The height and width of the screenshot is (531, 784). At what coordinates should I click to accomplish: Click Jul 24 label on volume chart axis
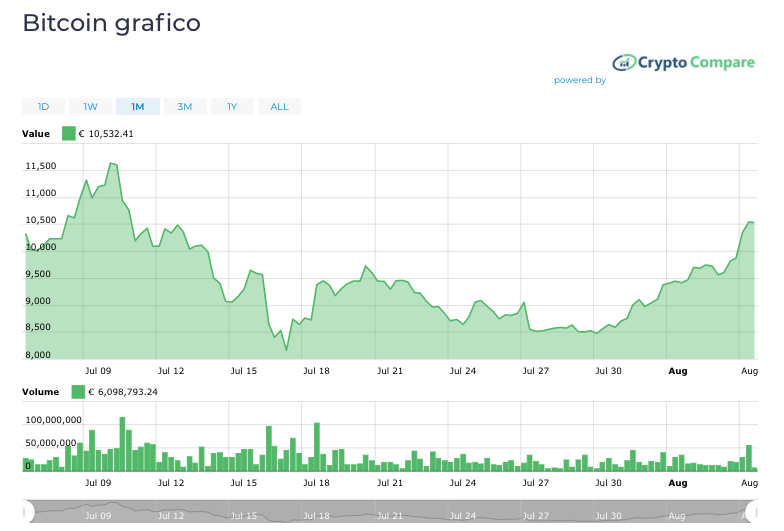(462, 483)
